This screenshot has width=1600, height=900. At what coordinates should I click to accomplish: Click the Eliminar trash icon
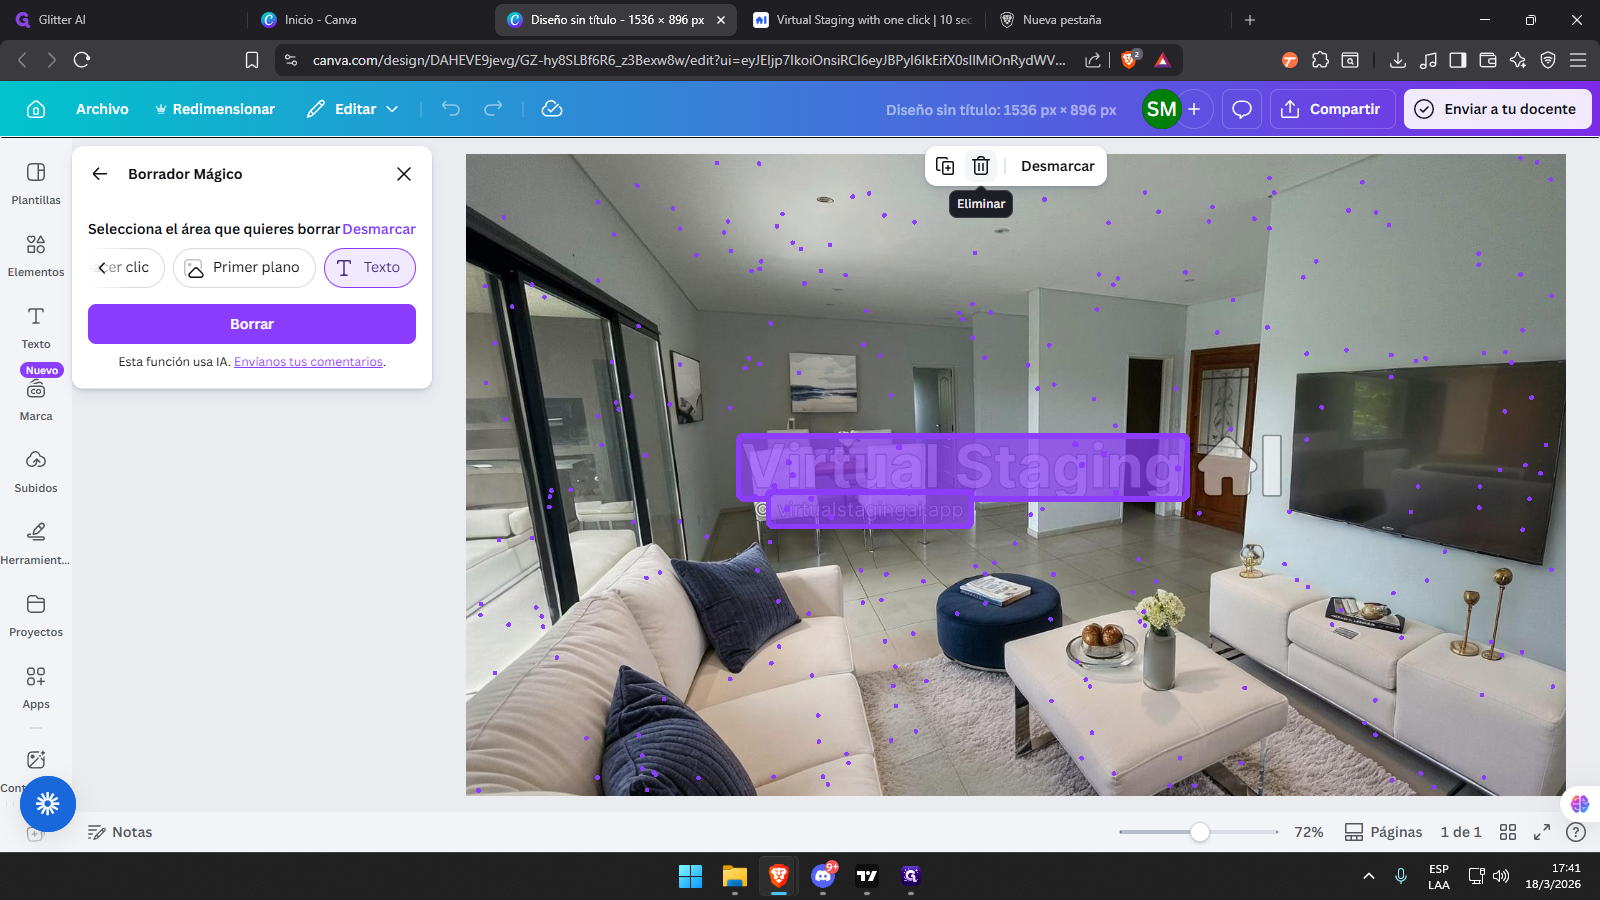[x=981, y=166]
